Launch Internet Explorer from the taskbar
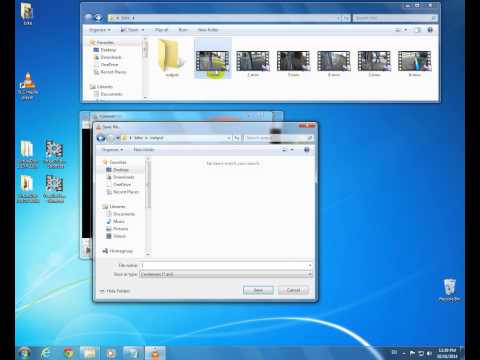 (46, 353)
